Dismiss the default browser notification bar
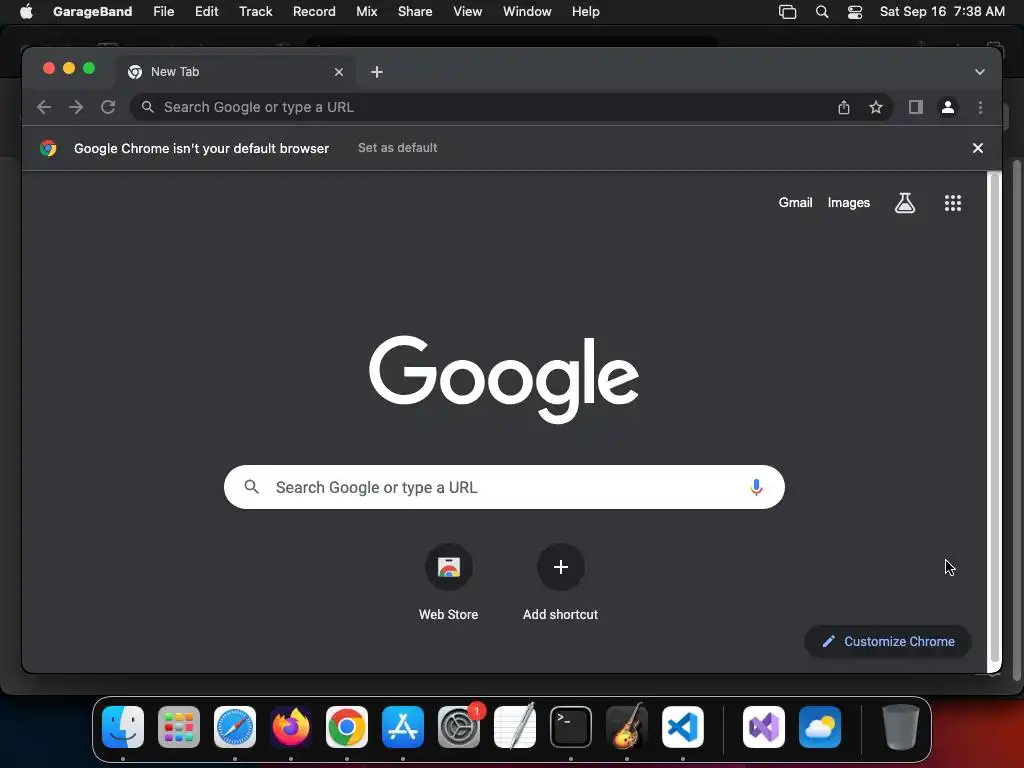The width and height of the screenshot is (1024, 768). tap(978, 148)
